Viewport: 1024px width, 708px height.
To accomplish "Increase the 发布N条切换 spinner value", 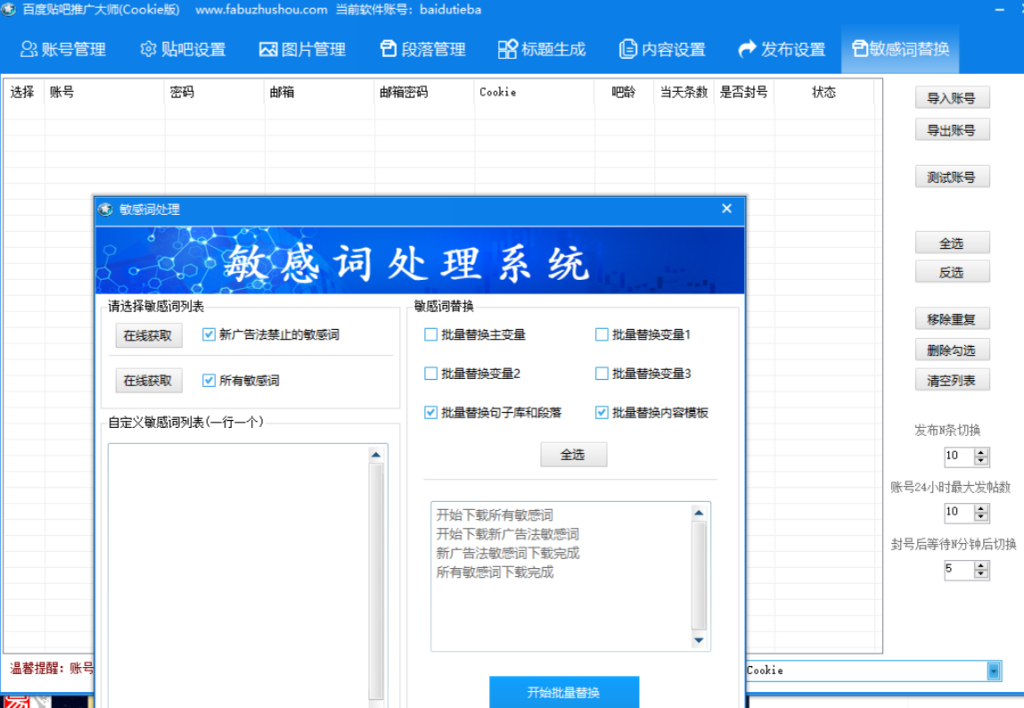I will 981,452.
